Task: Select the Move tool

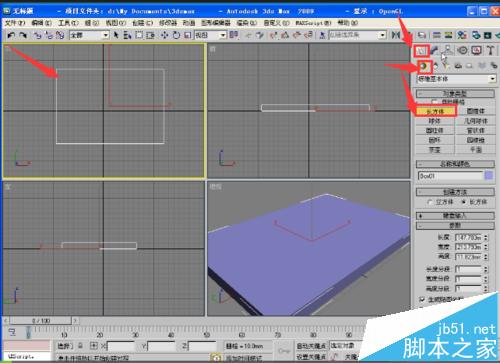Action: (x=164, y=35)
